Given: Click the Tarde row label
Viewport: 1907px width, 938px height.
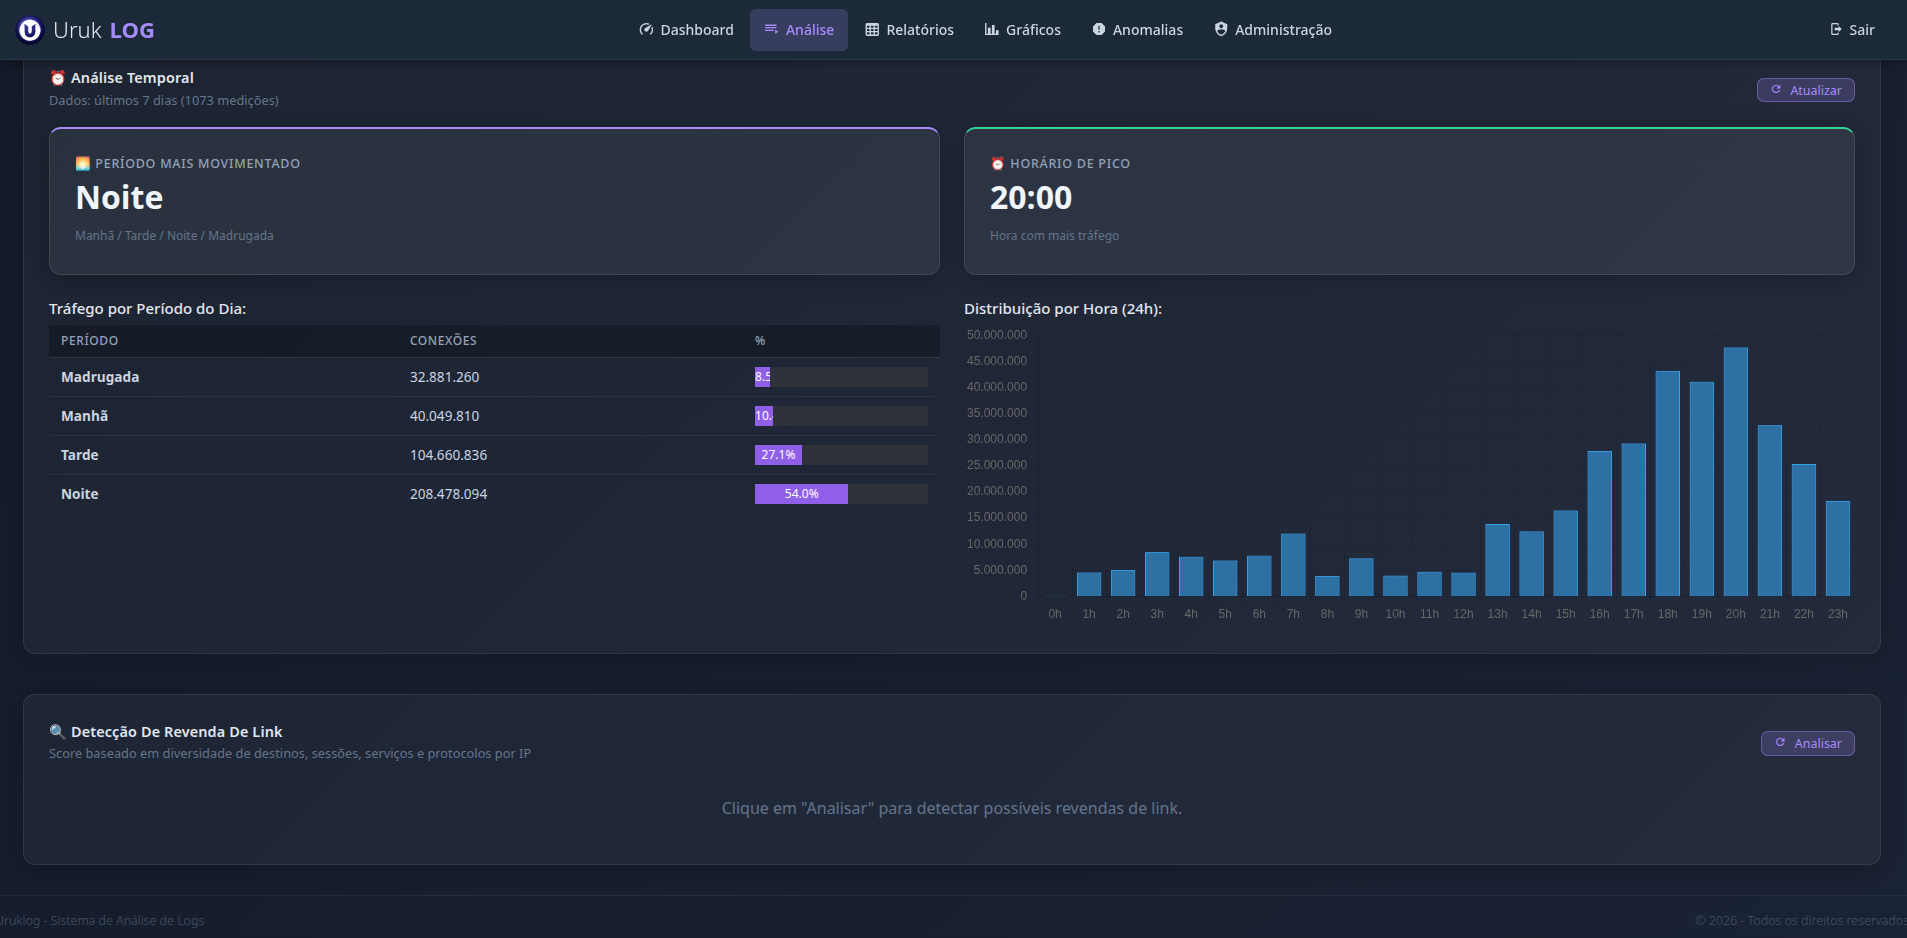Looking at the screenshot, I should [x=80, y=455].
